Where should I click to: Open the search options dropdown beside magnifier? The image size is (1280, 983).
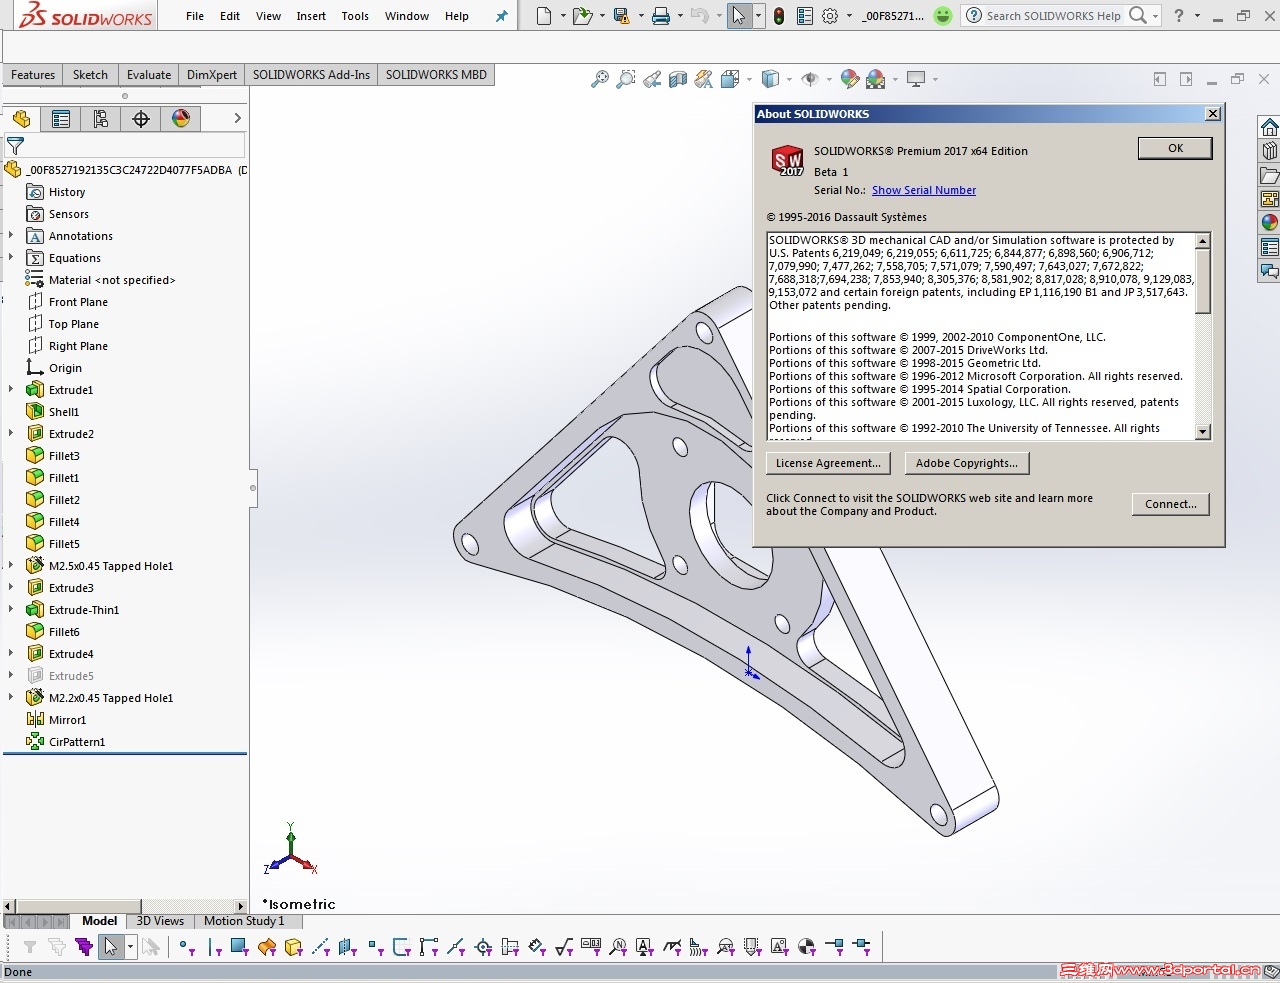(x=1155, y=16)
